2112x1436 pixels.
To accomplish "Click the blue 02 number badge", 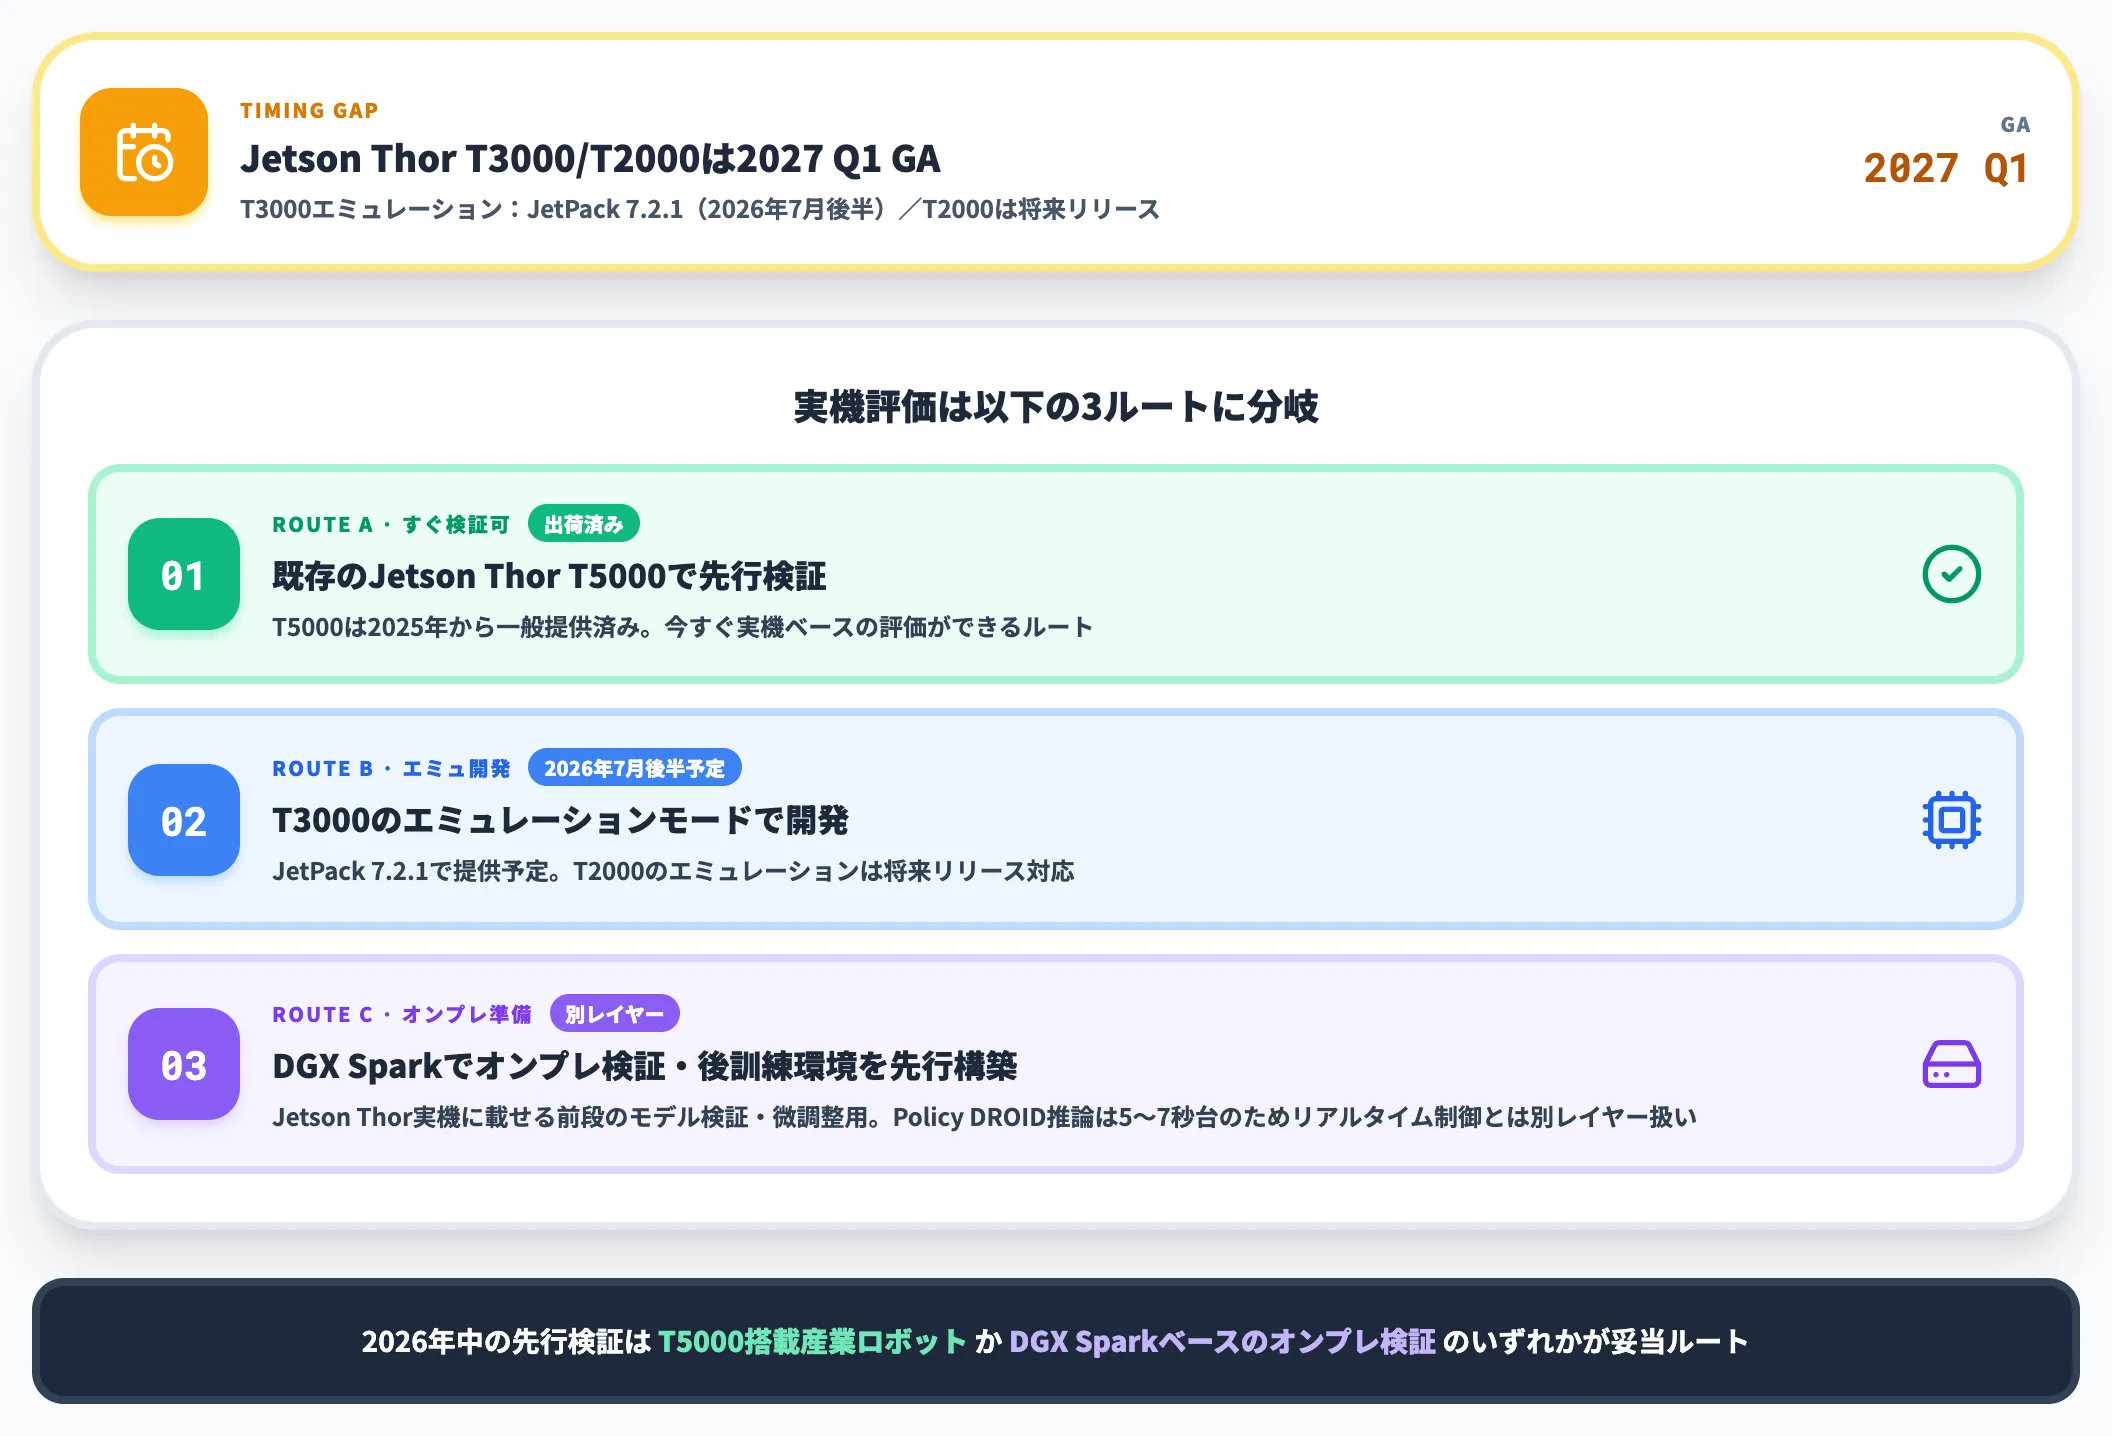I will point(184,820).
